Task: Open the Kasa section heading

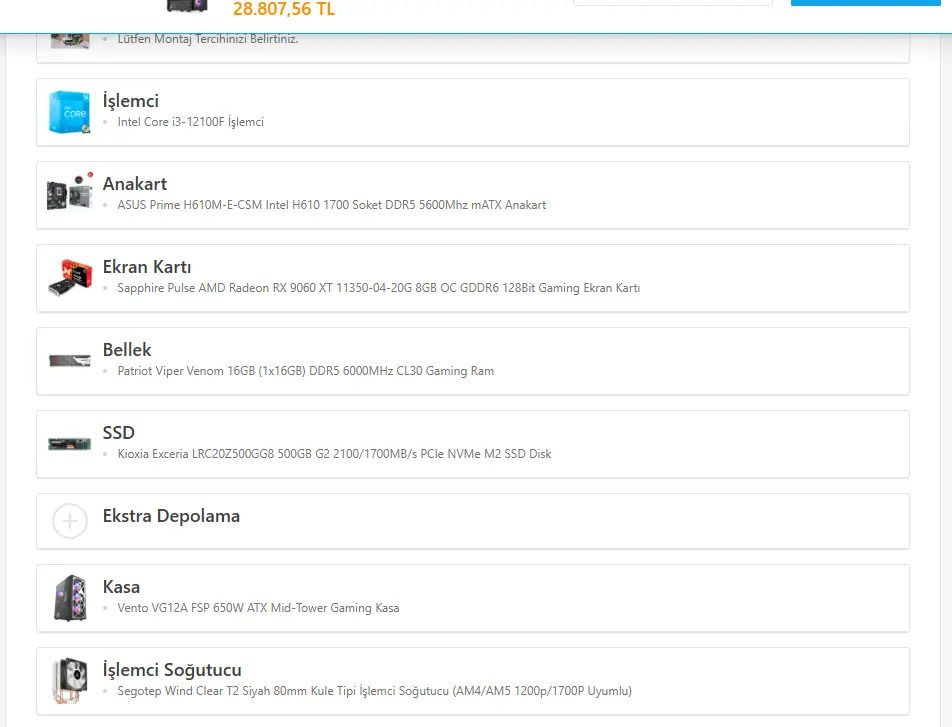Action: 121,587
